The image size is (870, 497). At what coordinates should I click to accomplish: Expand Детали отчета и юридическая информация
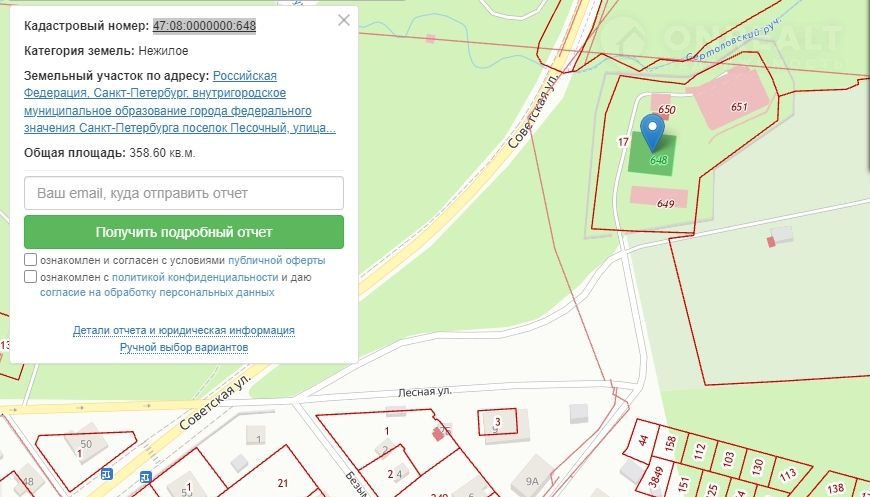184,330
